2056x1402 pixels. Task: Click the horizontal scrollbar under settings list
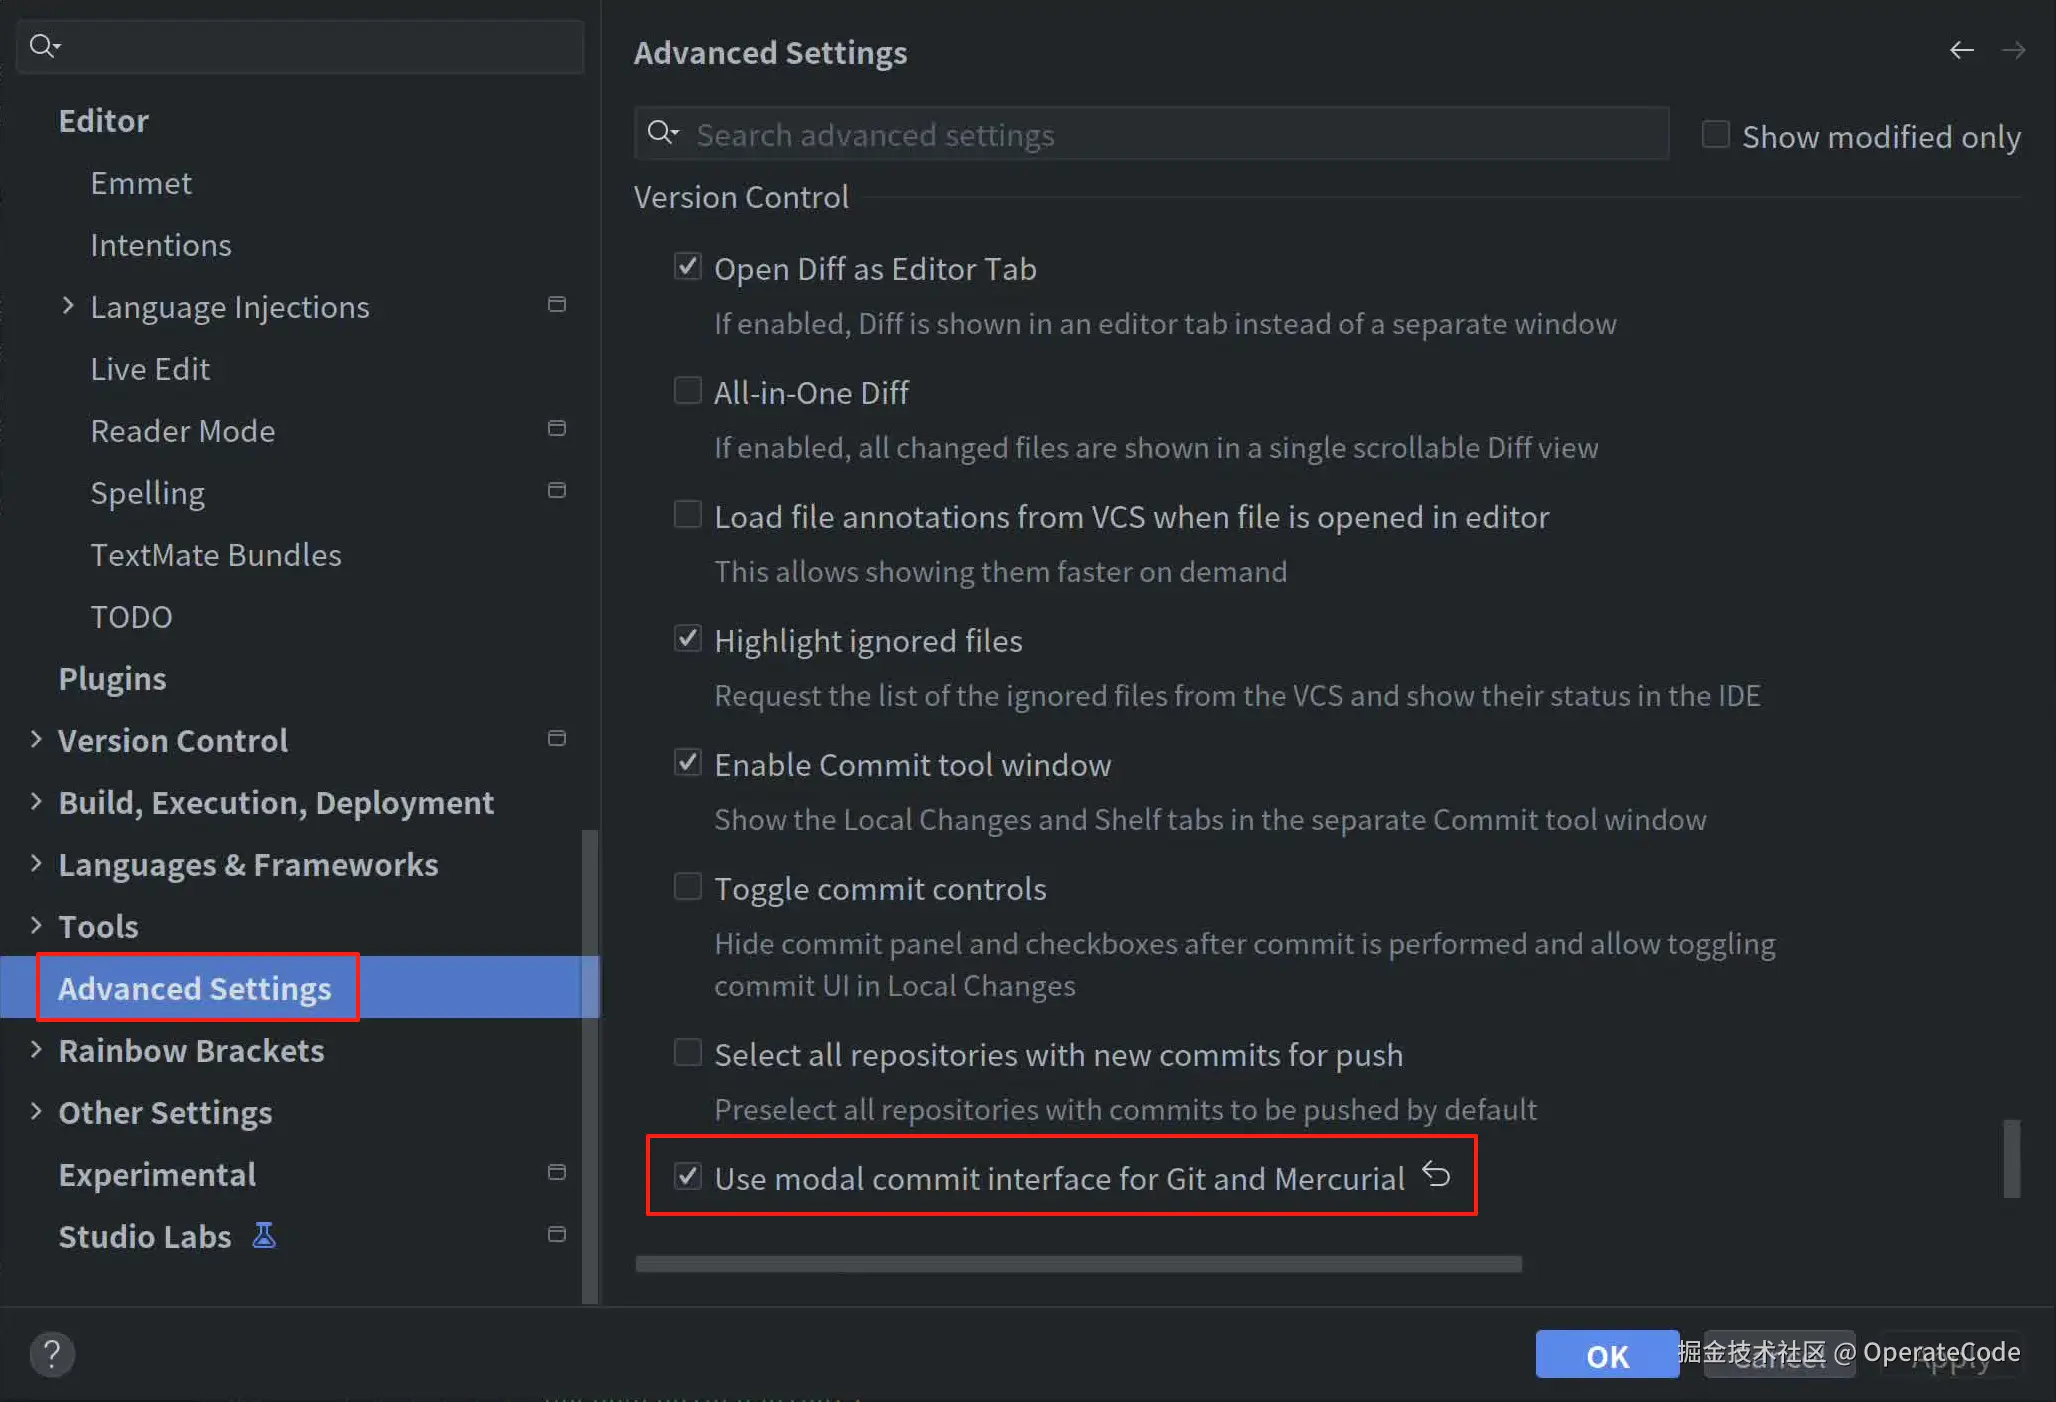[1078, 1264]
